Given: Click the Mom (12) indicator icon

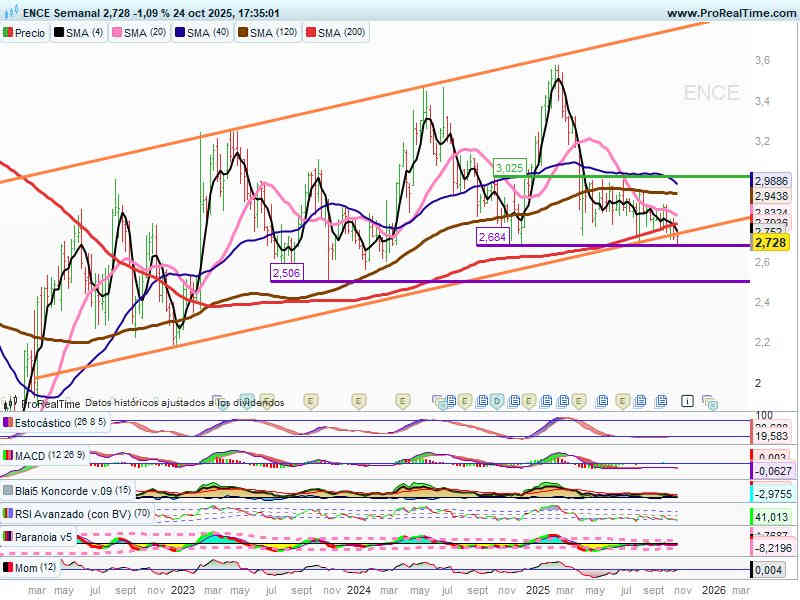Looking at the screenshot, I should click(x=7, y=568).
